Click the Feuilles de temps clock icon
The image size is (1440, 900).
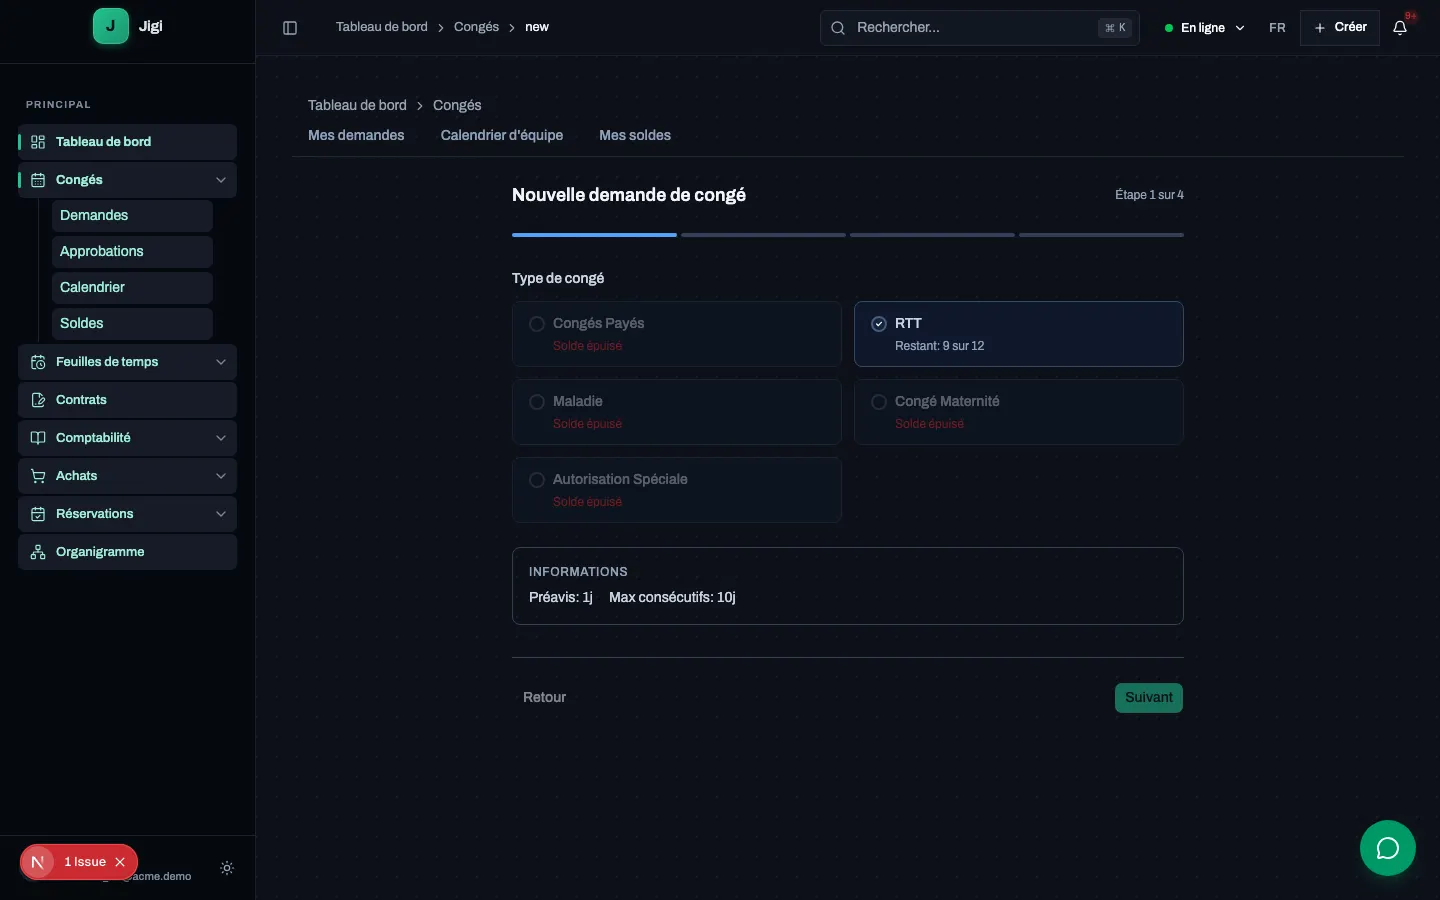coord(38,362)
